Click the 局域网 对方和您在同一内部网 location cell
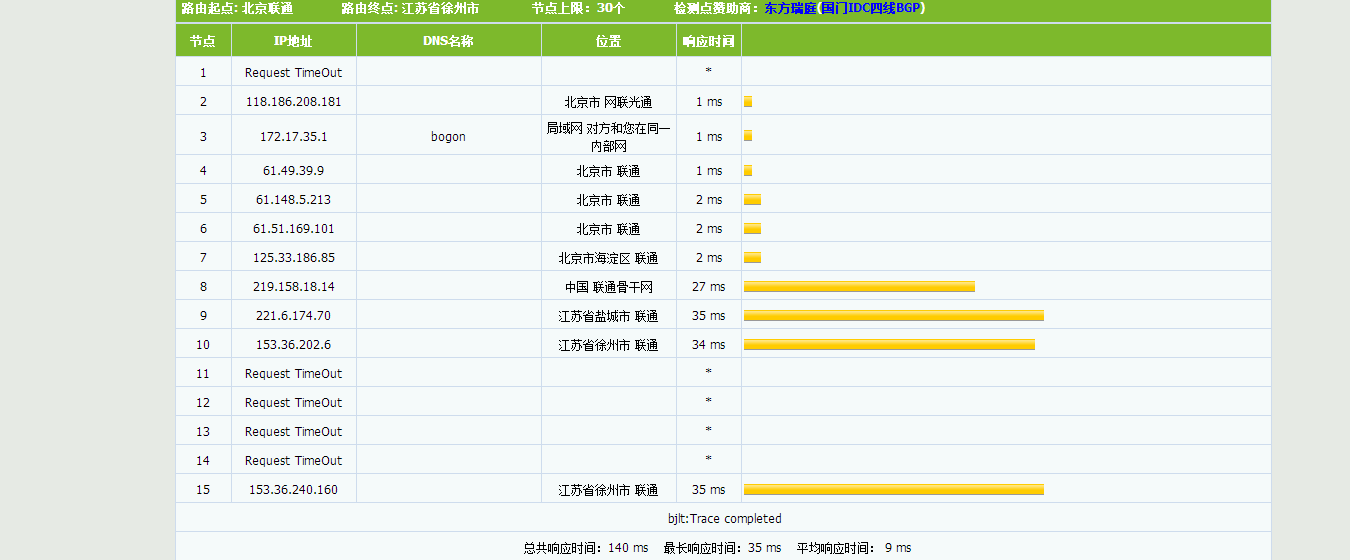Screen dimensions: 1350x560 tap(608, 137)
